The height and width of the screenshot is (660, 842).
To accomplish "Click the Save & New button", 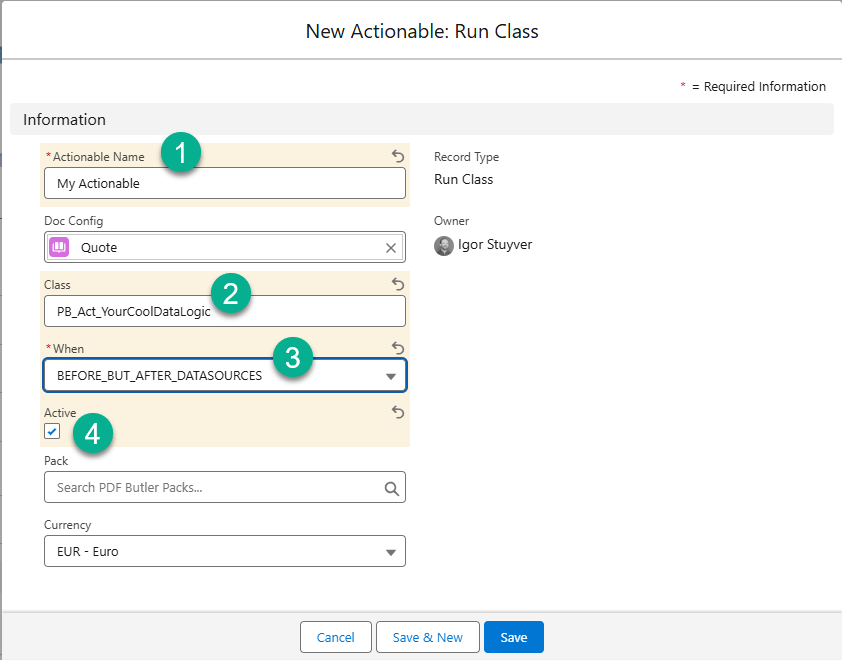I will click(427, 637).
